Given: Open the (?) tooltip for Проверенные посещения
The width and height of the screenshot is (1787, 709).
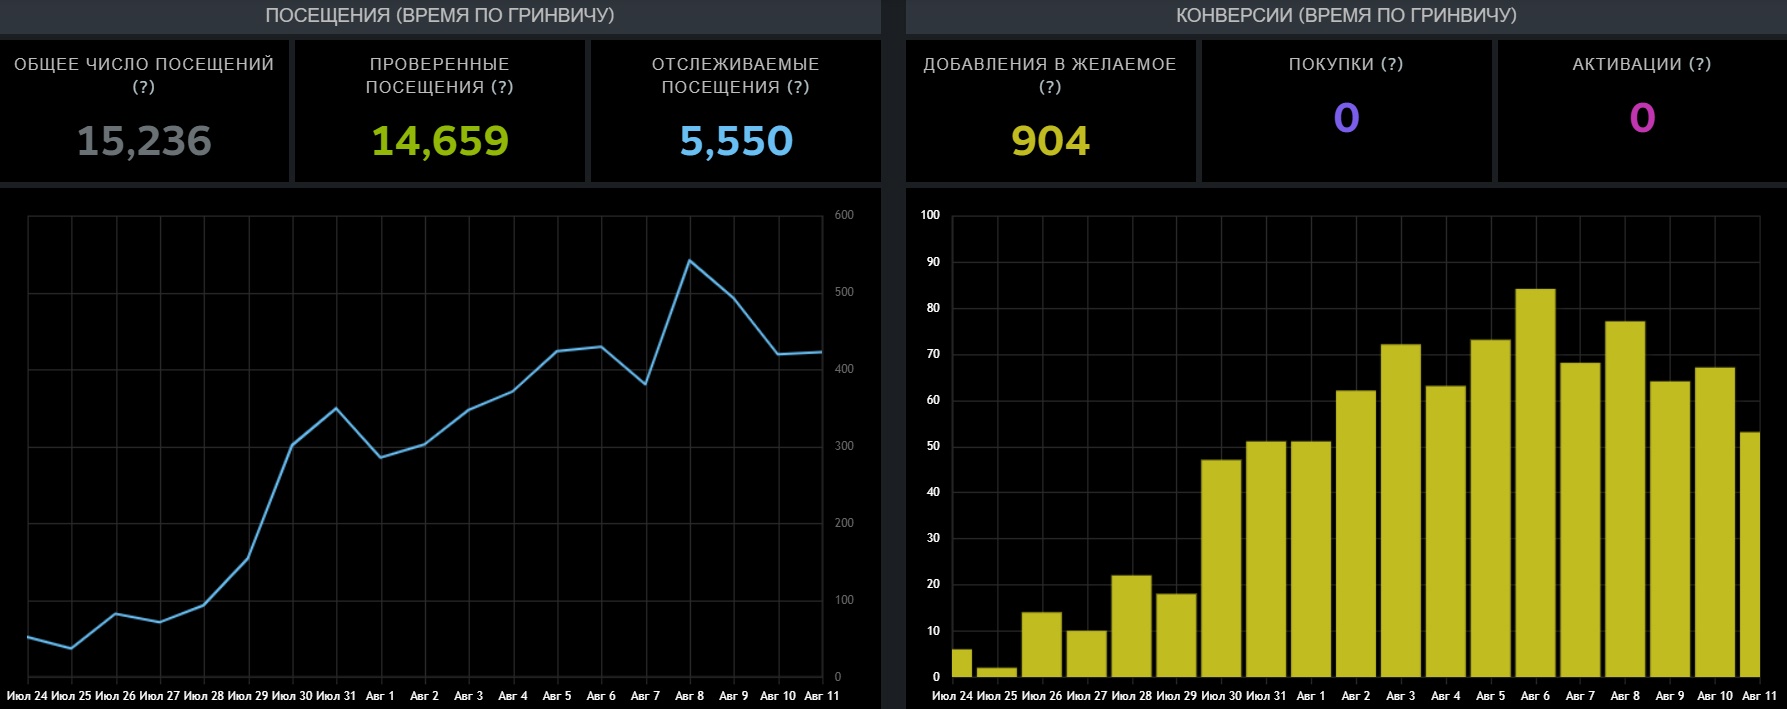Looking at the screenshot, I should 501,87.
